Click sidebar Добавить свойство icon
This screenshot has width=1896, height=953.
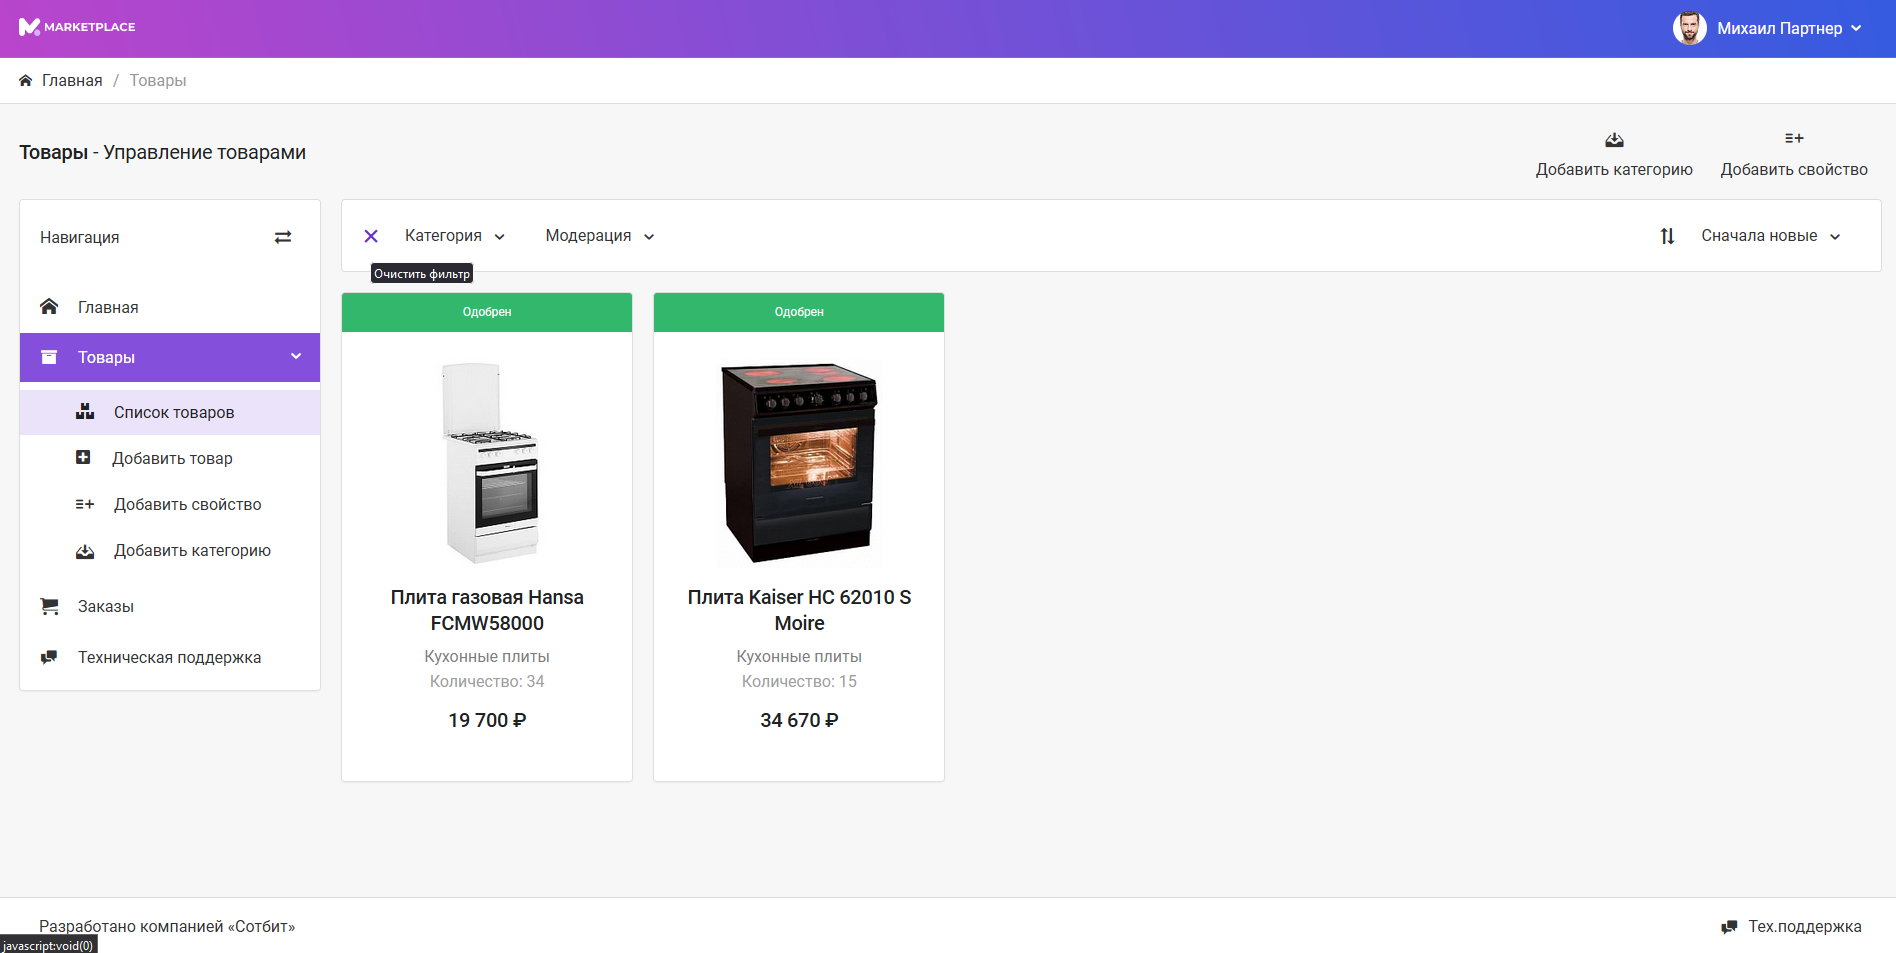pyautogui.click(x=85, y=504)
